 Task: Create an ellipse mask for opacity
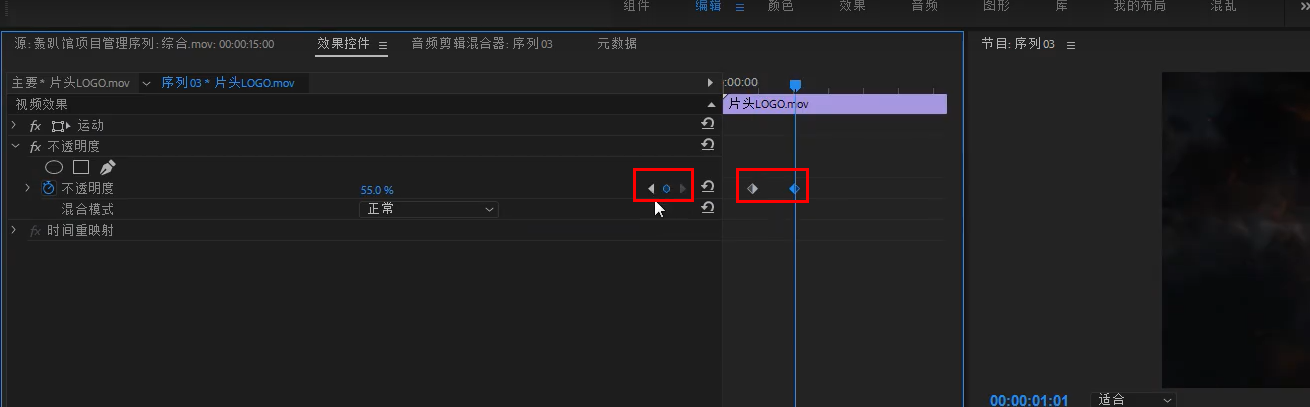click(55, 167)
